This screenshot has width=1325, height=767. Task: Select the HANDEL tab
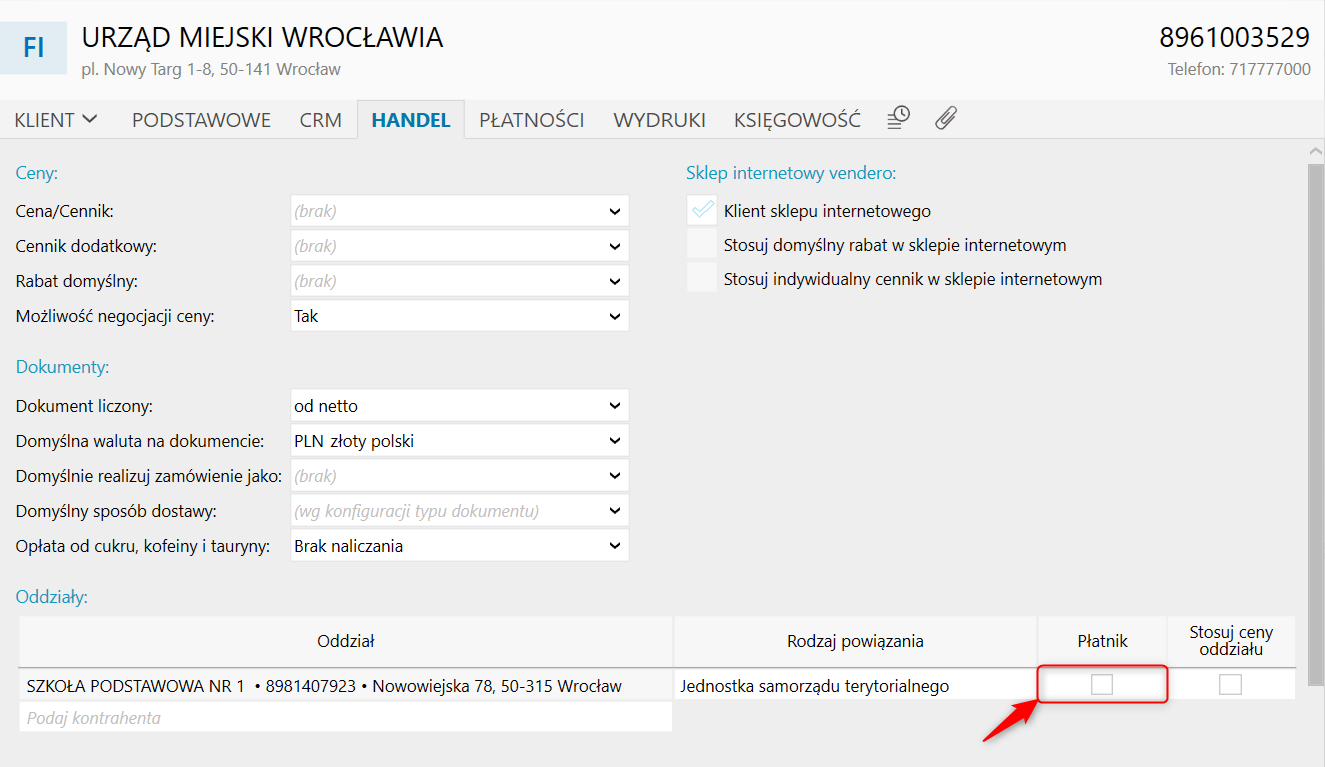(x=411, y=120)
